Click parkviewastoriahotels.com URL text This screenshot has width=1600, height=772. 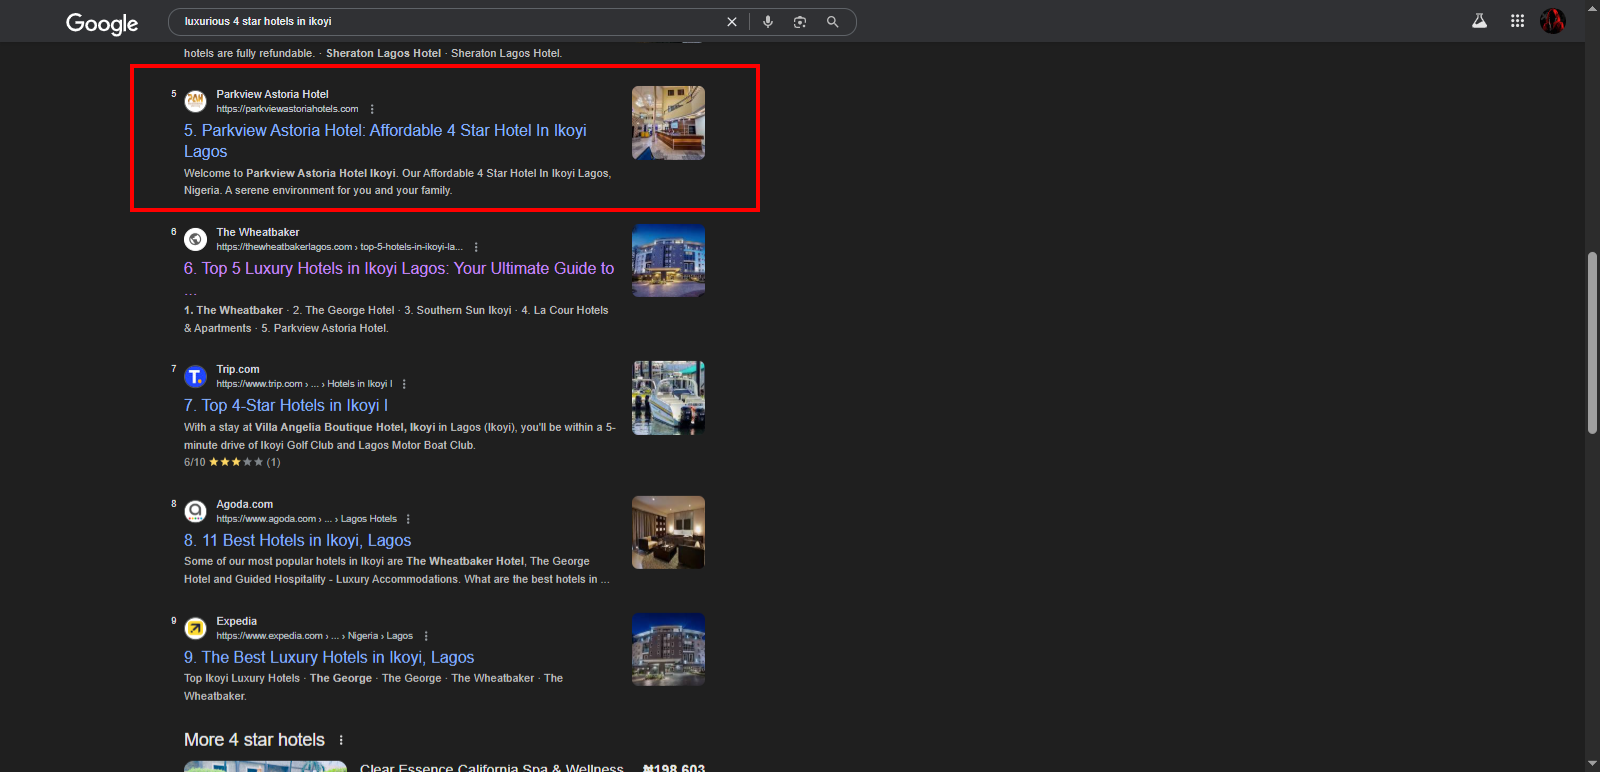(x=287, y=109)
